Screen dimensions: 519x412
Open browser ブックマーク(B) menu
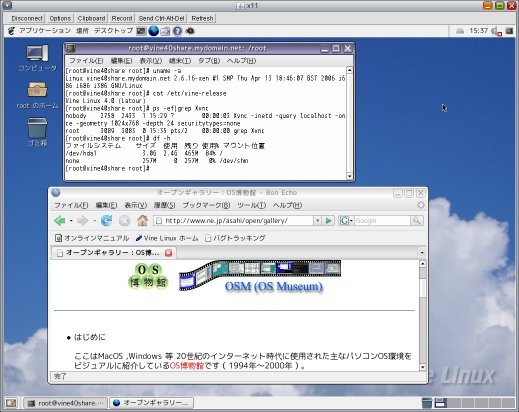click(206, 205)
